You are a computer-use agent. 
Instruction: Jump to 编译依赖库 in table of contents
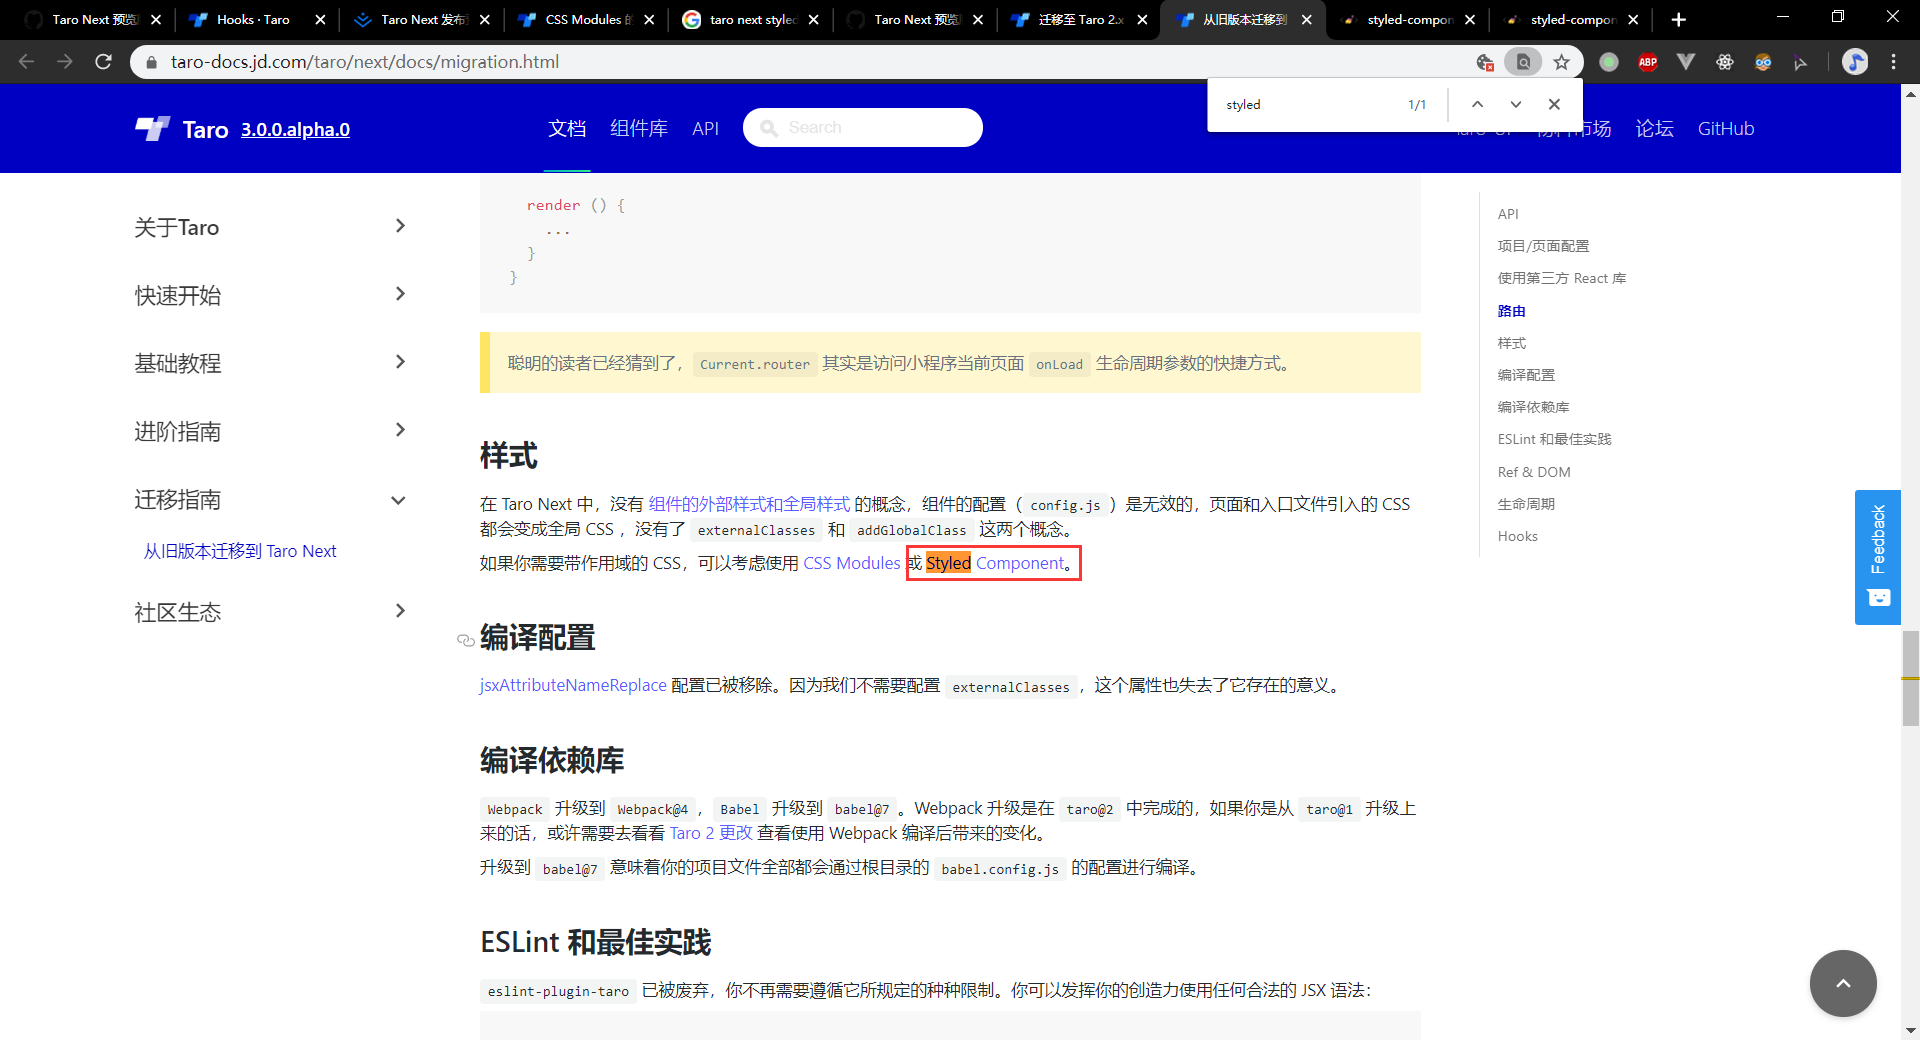(x=1533, y=407)
